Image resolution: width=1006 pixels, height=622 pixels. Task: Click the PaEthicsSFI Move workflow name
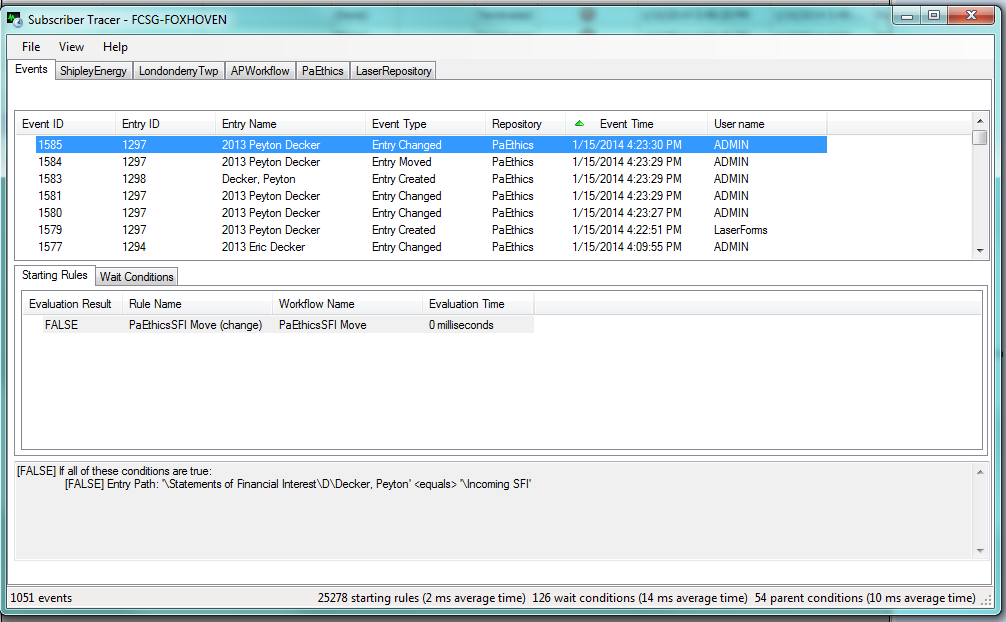click(x=323, y=325)
